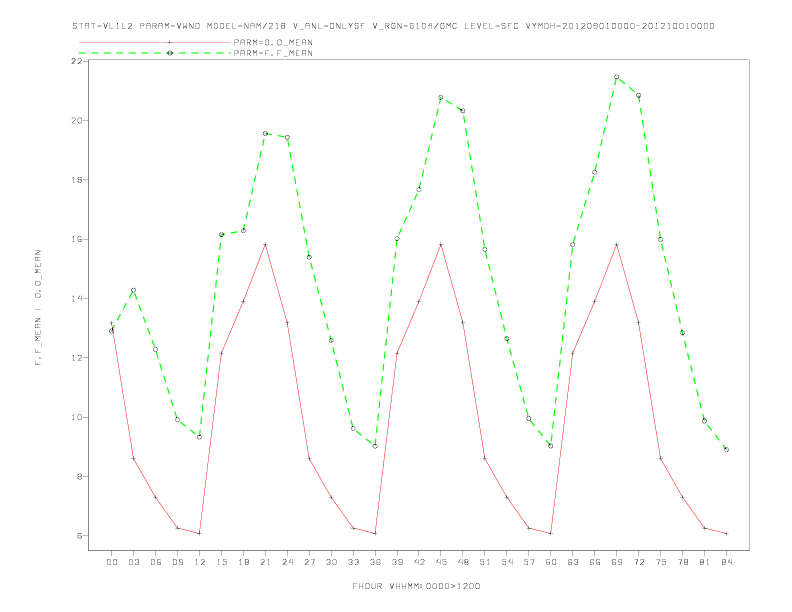This screenshot has height=612, width=792.
Task: Click the y-axis tick label 14
Action: pyautogui.click(x=76, y=298)
